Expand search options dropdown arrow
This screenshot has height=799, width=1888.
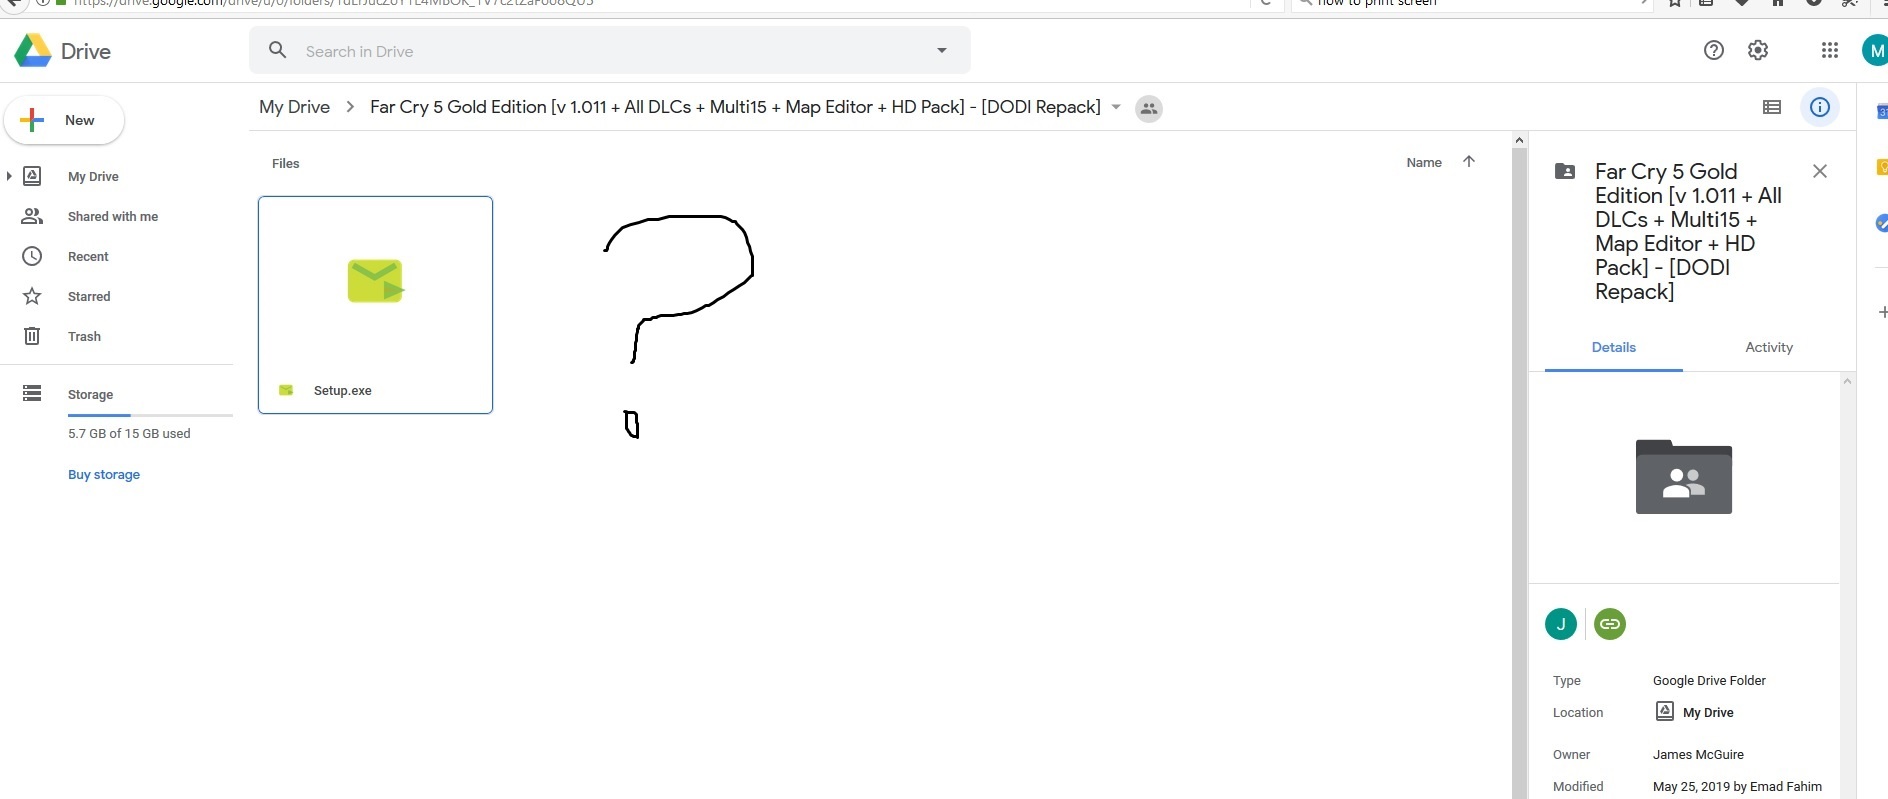click(x=941, y=51)
